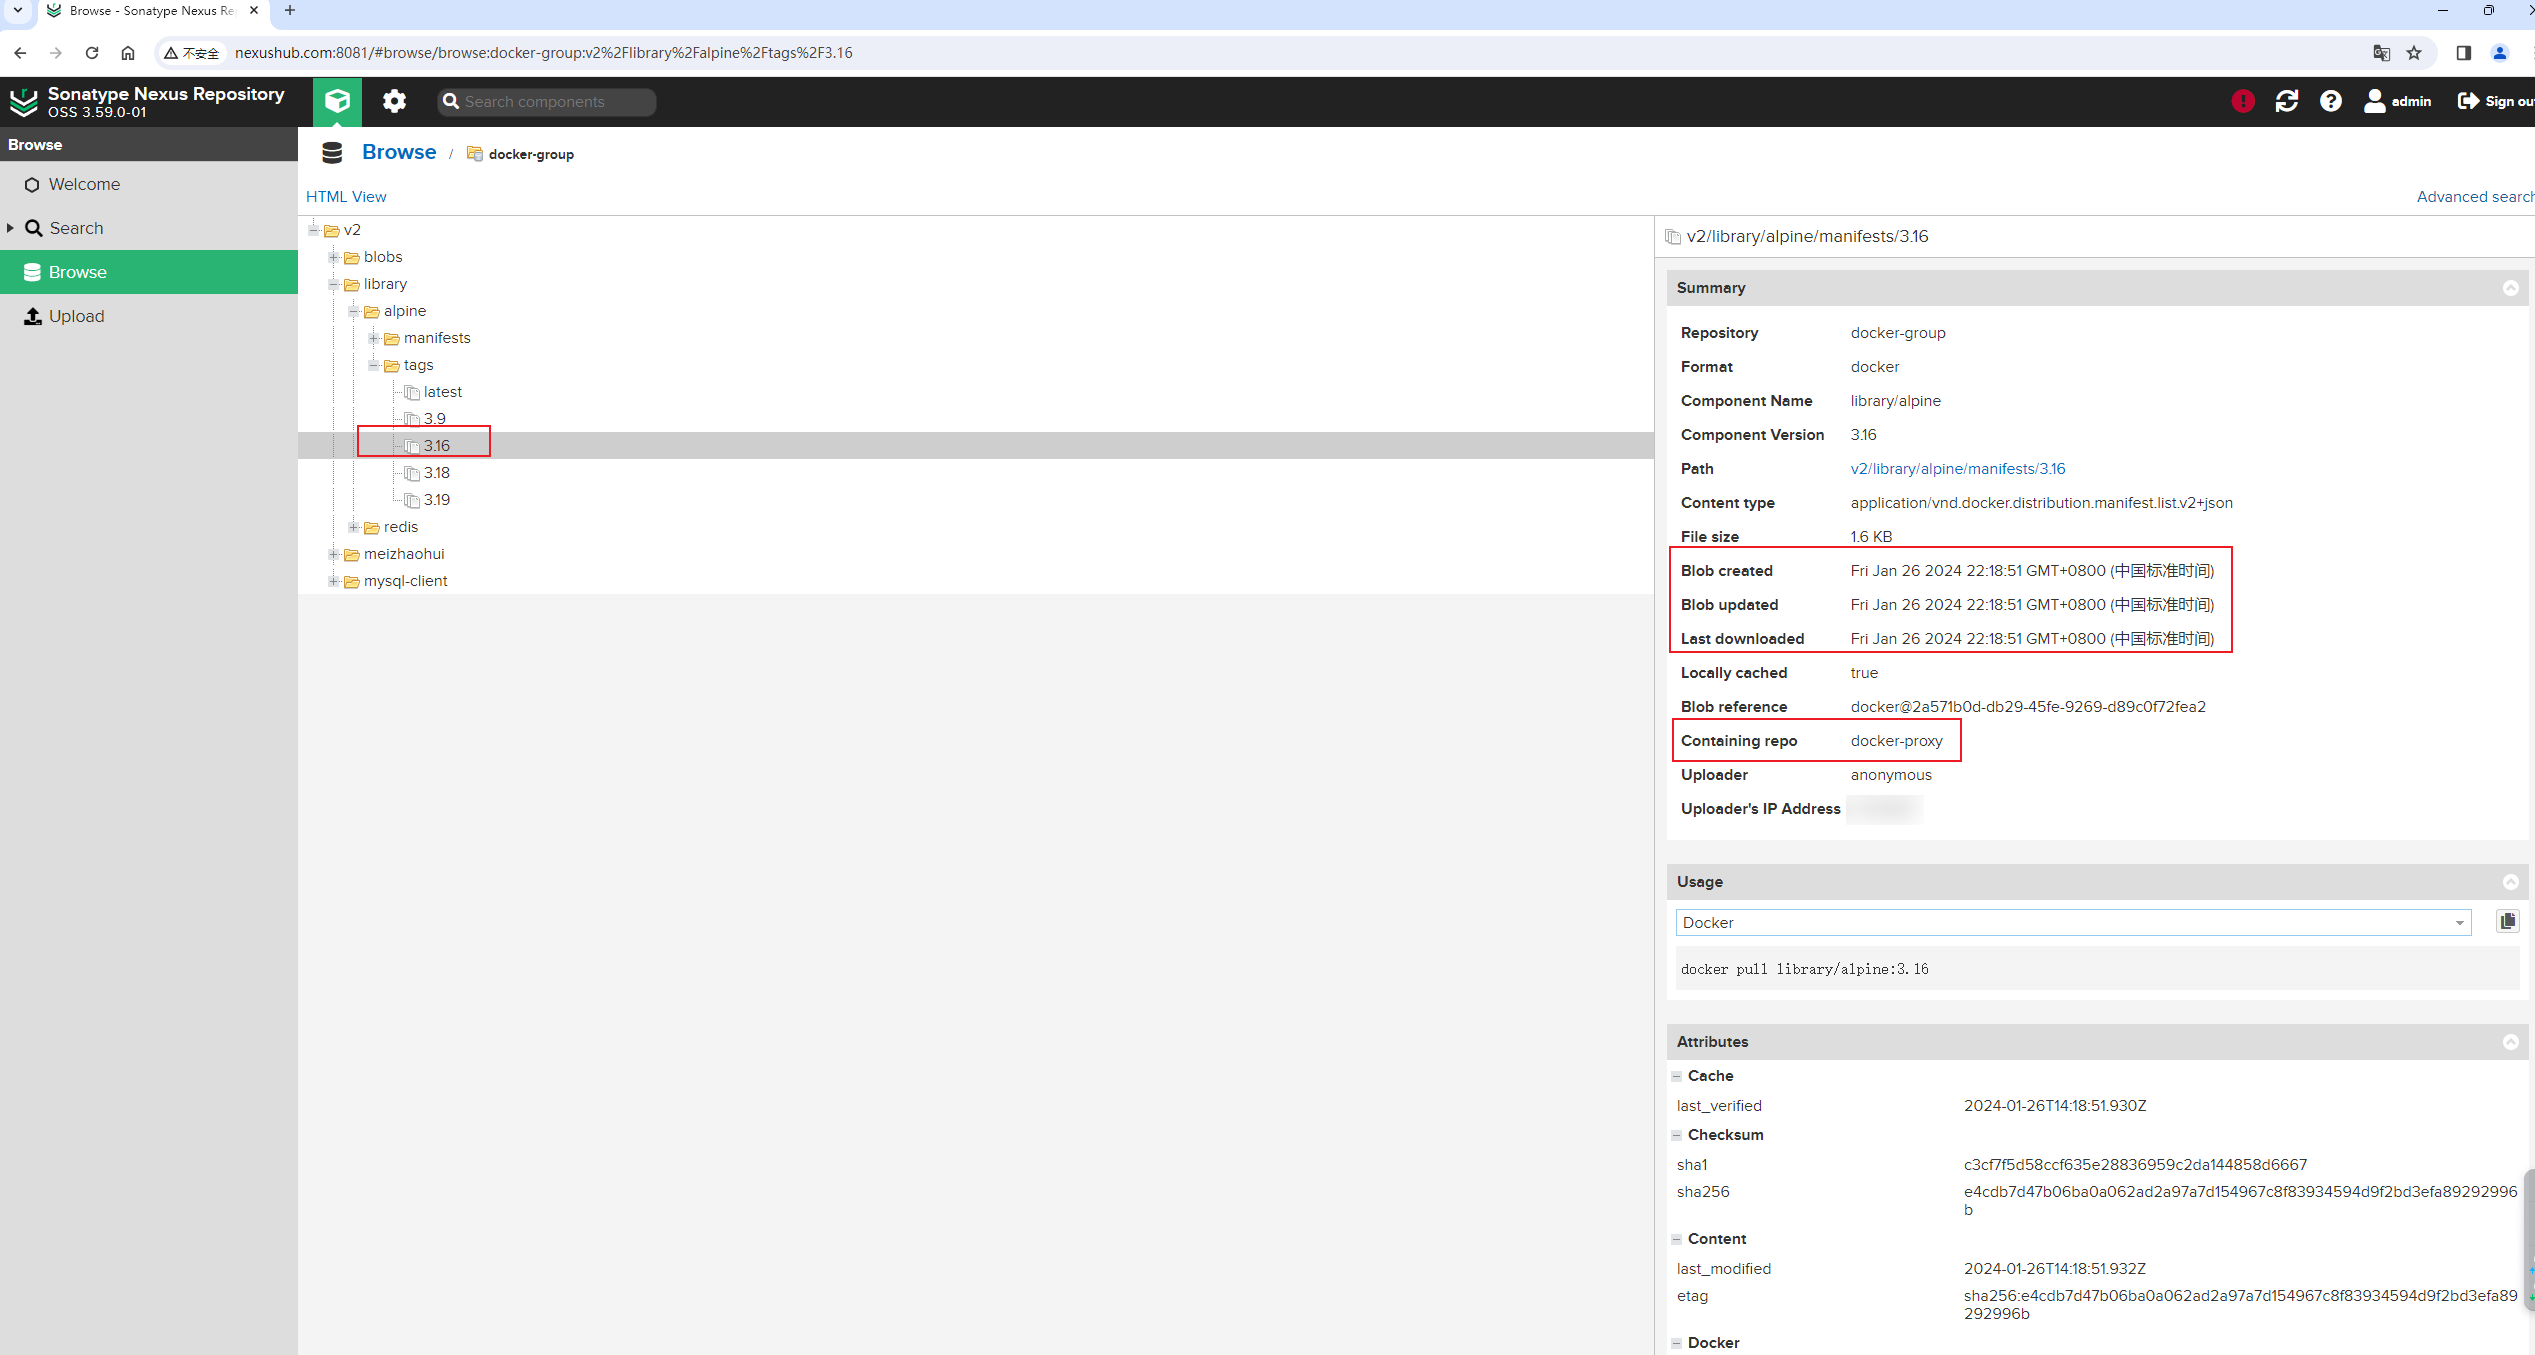Screen dimensions: 2535x1355
Task: Select the 3.19 tag asset
Action: click(436, 500)
